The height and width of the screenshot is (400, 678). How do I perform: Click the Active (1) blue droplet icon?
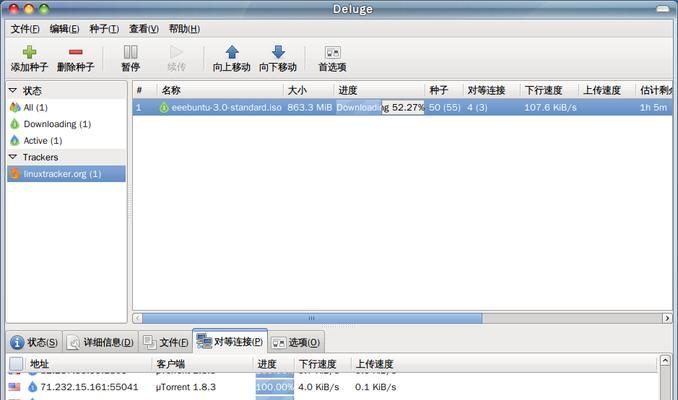(x=15, y=141)
